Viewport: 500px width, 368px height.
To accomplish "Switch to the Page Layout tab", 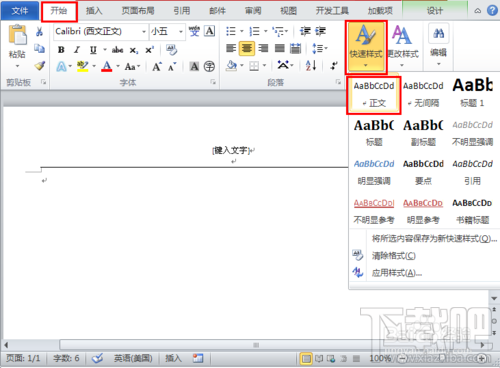I will [x=138, y=11].
